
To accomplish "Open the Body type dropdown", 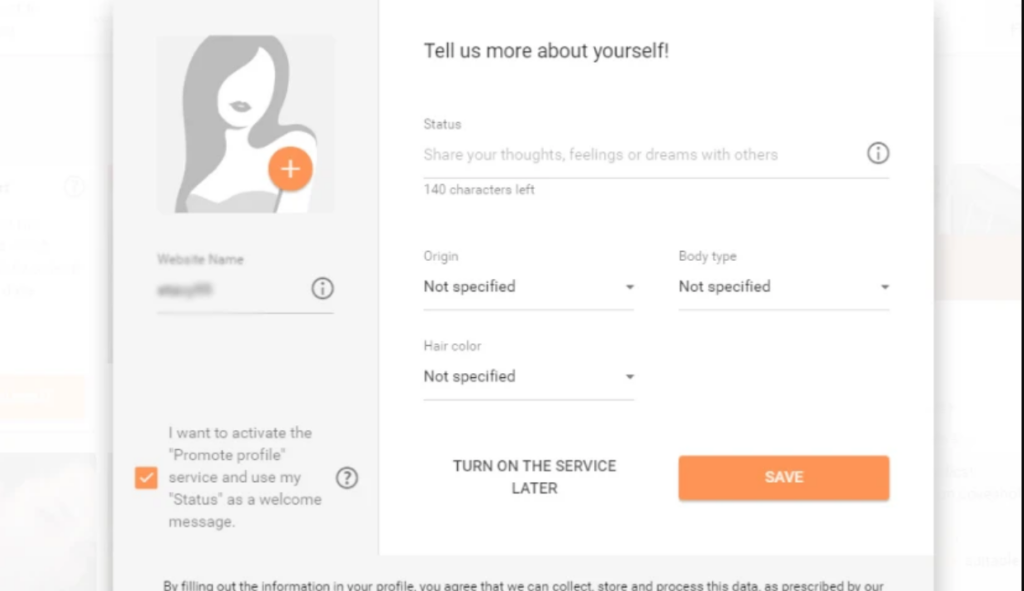I will [783, 287].
